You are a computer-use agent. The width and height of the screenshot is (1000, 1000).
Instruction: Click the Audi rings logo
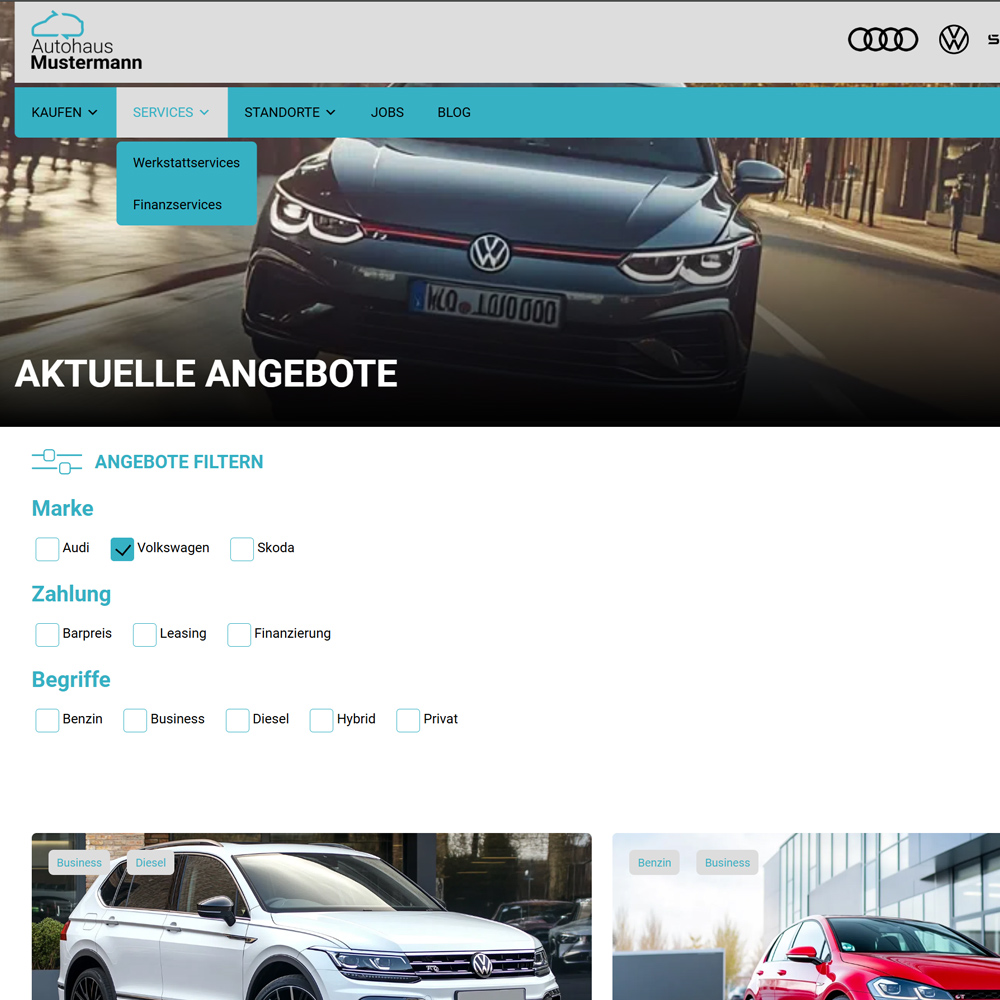click(882, 40)
